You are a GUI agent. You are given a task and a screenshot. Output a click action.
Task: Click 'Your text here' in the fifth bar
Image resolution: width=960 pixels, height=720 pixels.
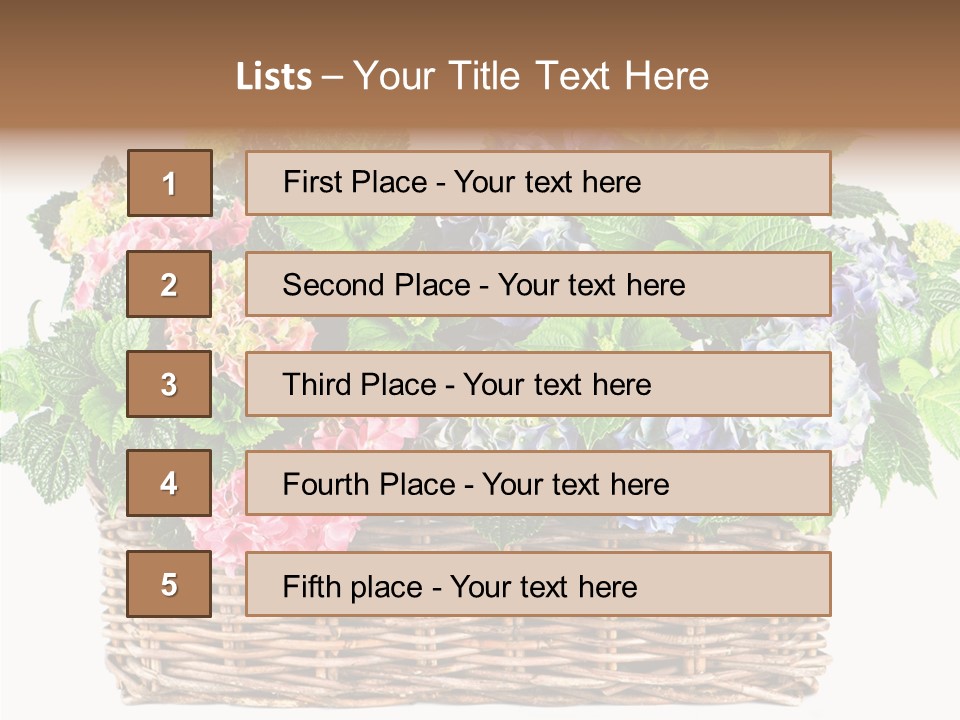coord(543,586)
